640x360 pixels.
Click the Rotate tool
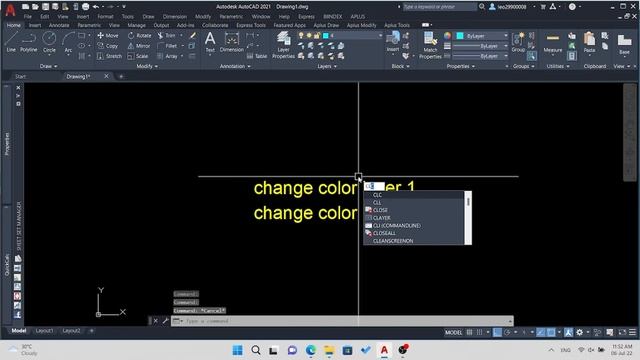pyautogui.click(x=140, y=36)
